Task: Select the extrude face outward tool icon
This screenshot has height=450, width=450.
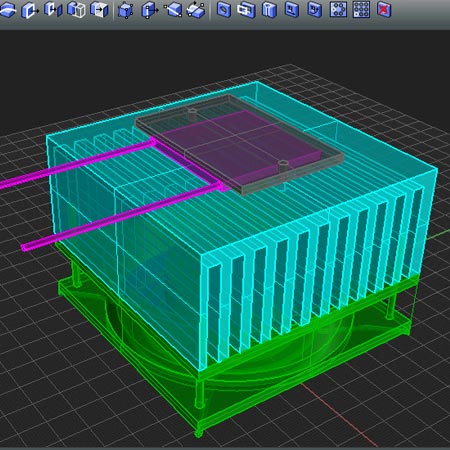Action: click(30, 10)
